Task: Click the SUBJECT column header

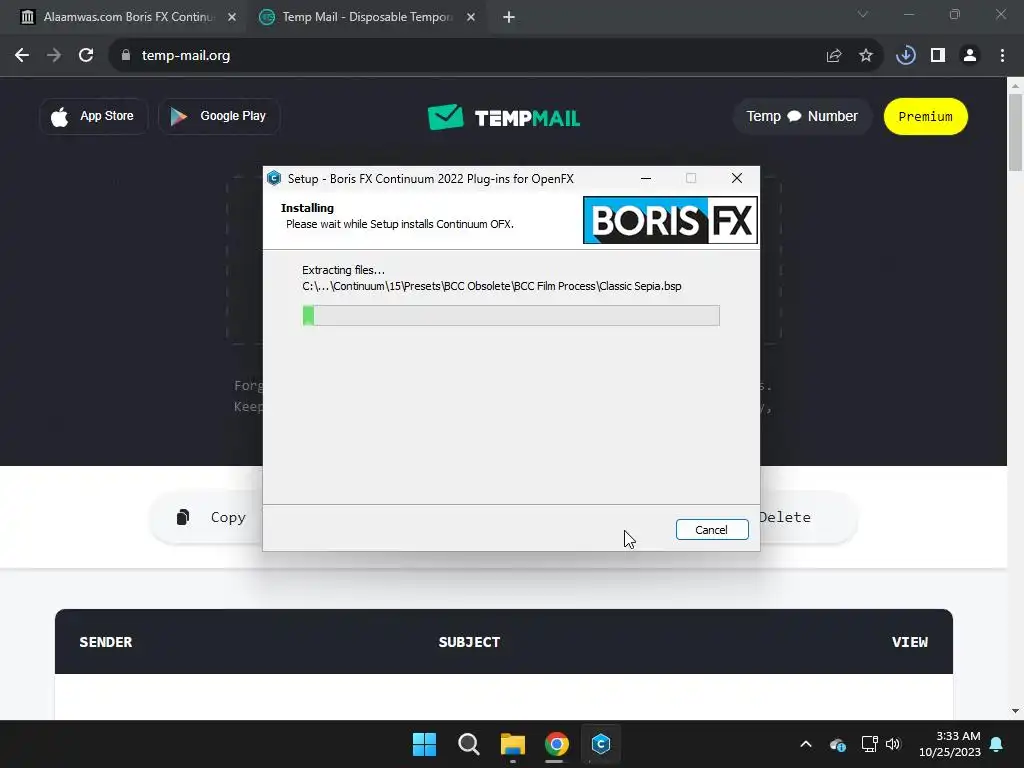Action: [x=469, y=642]
